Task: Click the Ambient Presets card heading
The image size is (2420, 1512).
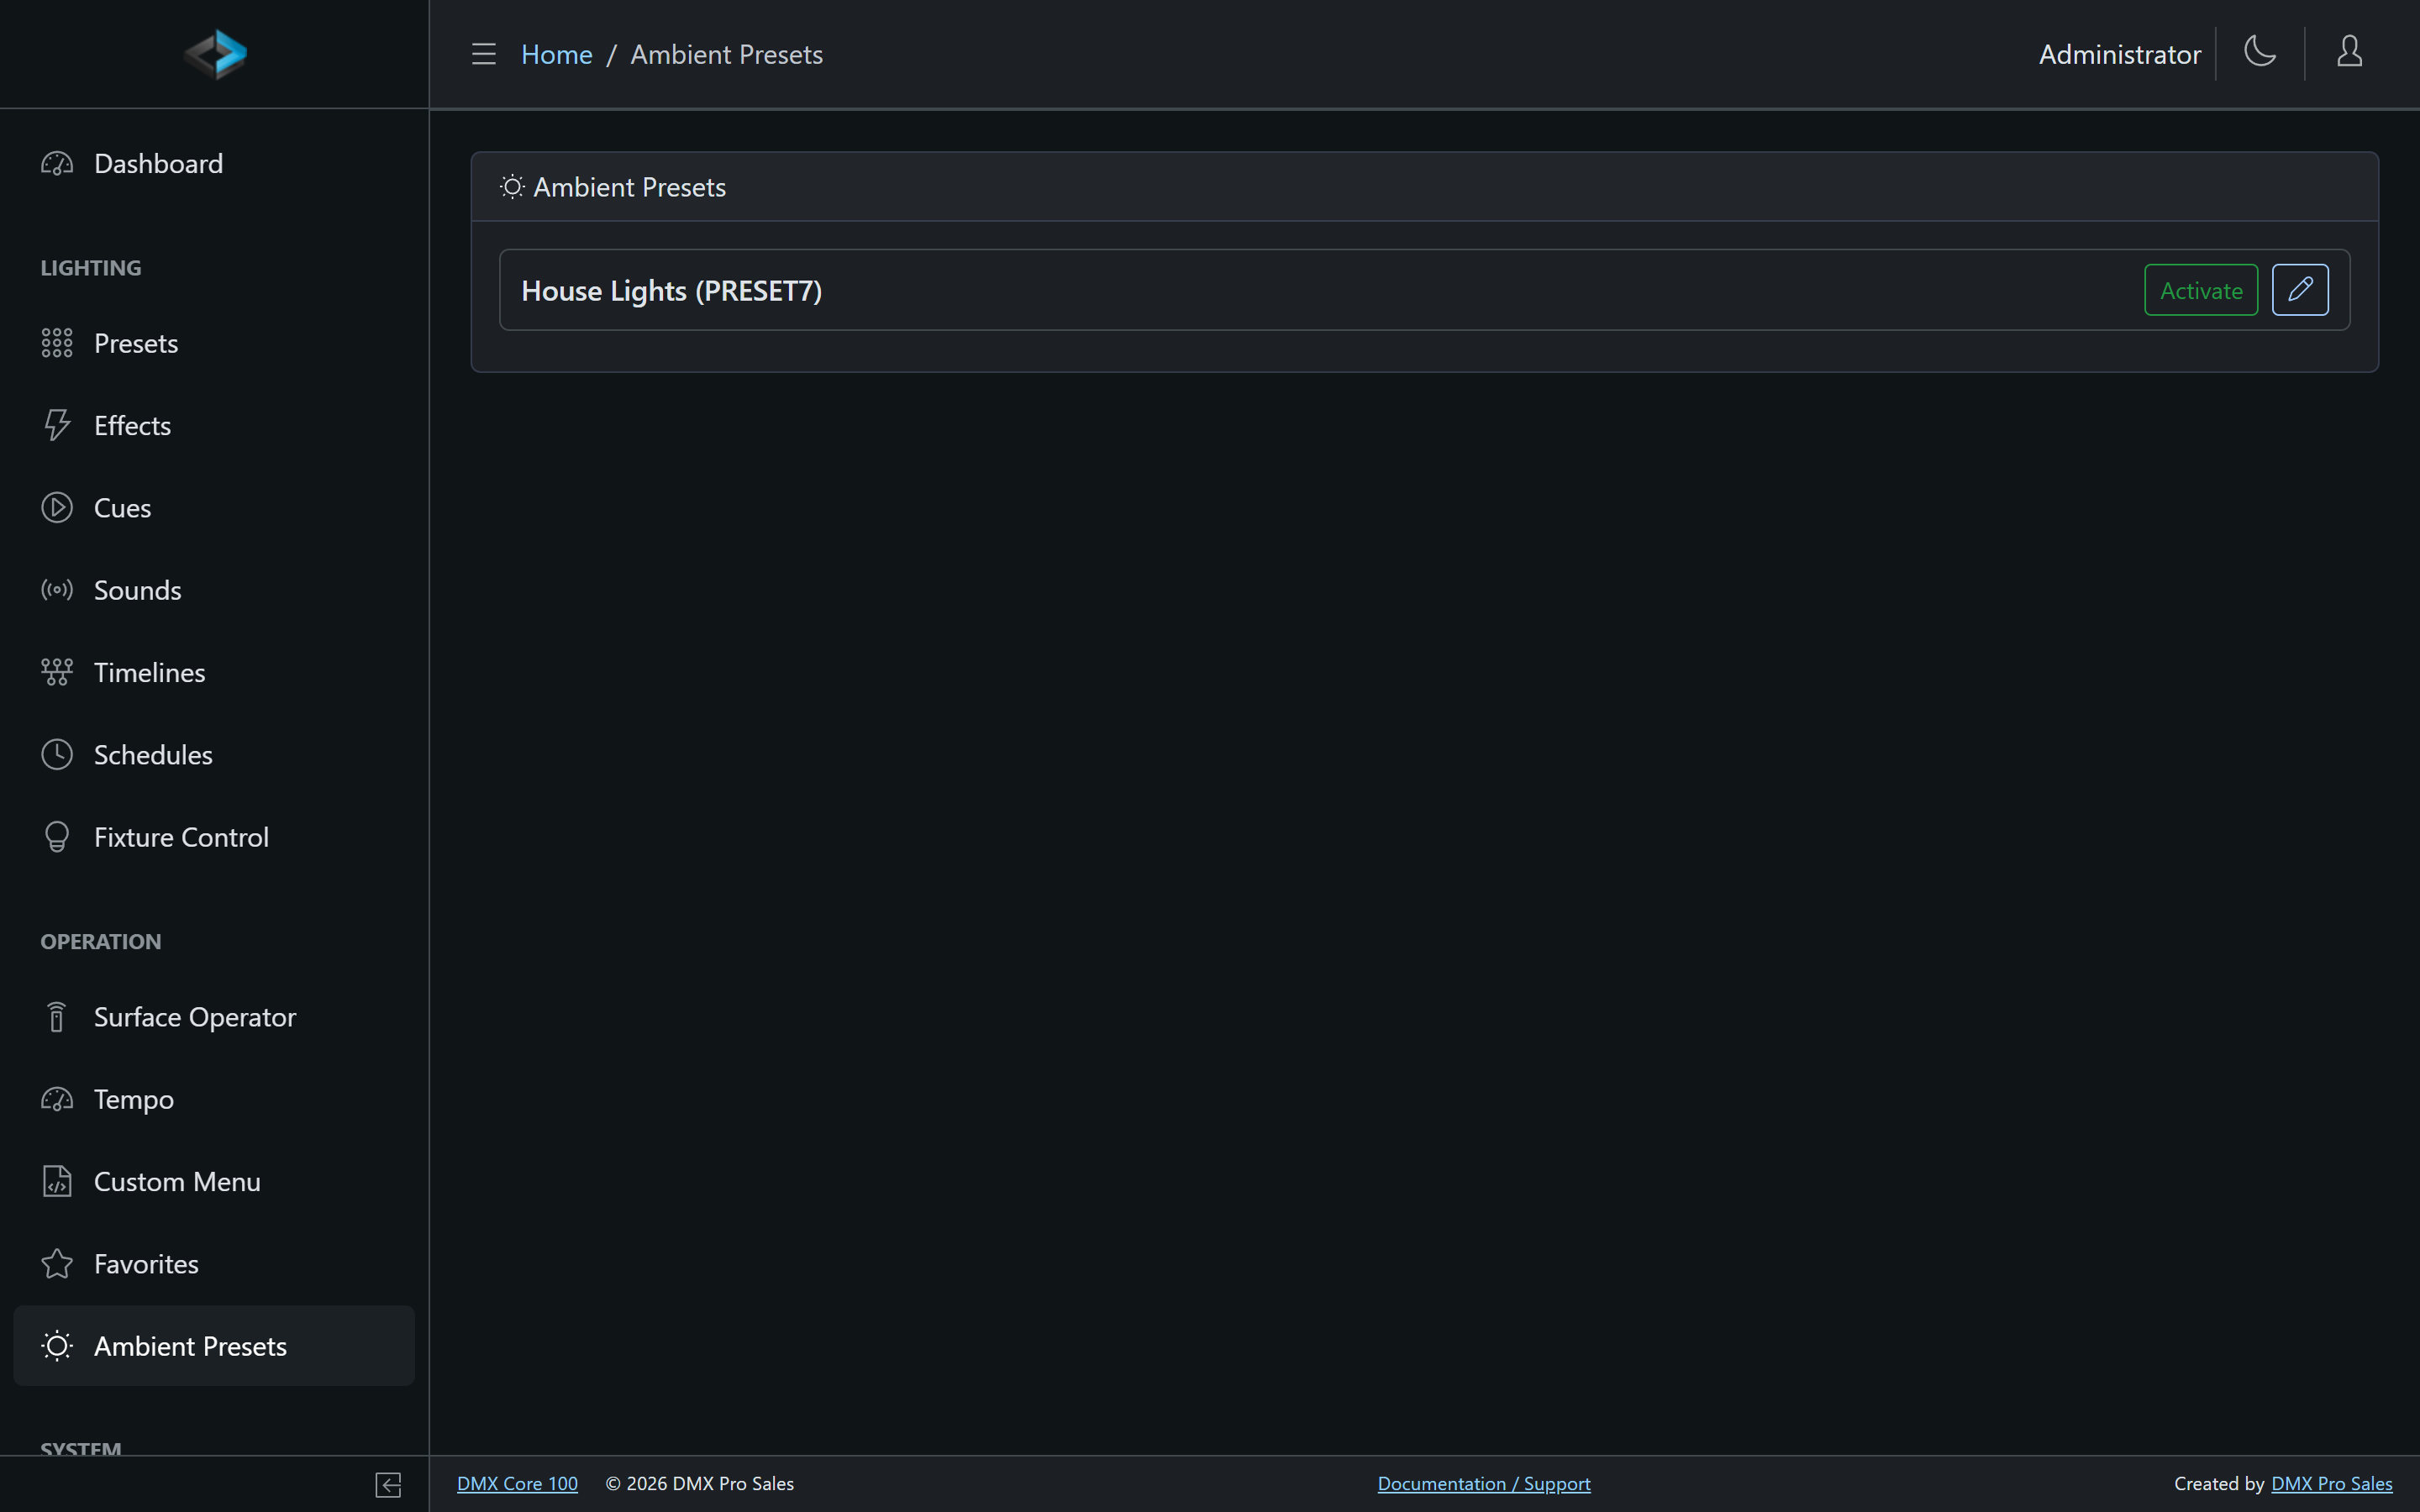Action: point(629,187)
